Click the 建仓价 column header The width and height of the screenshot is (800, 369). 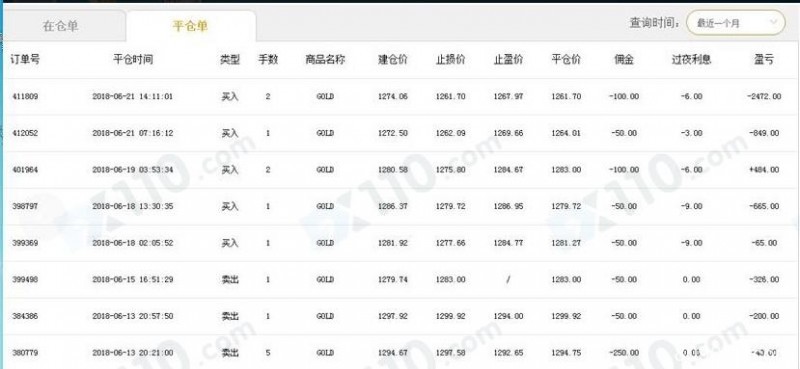pos(393,59)
